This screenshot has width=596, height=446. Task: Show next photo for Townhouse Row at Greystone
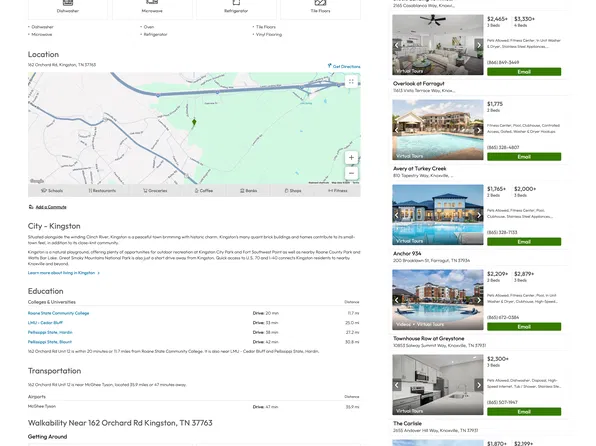pyautogui.click(x=479, y=300)
